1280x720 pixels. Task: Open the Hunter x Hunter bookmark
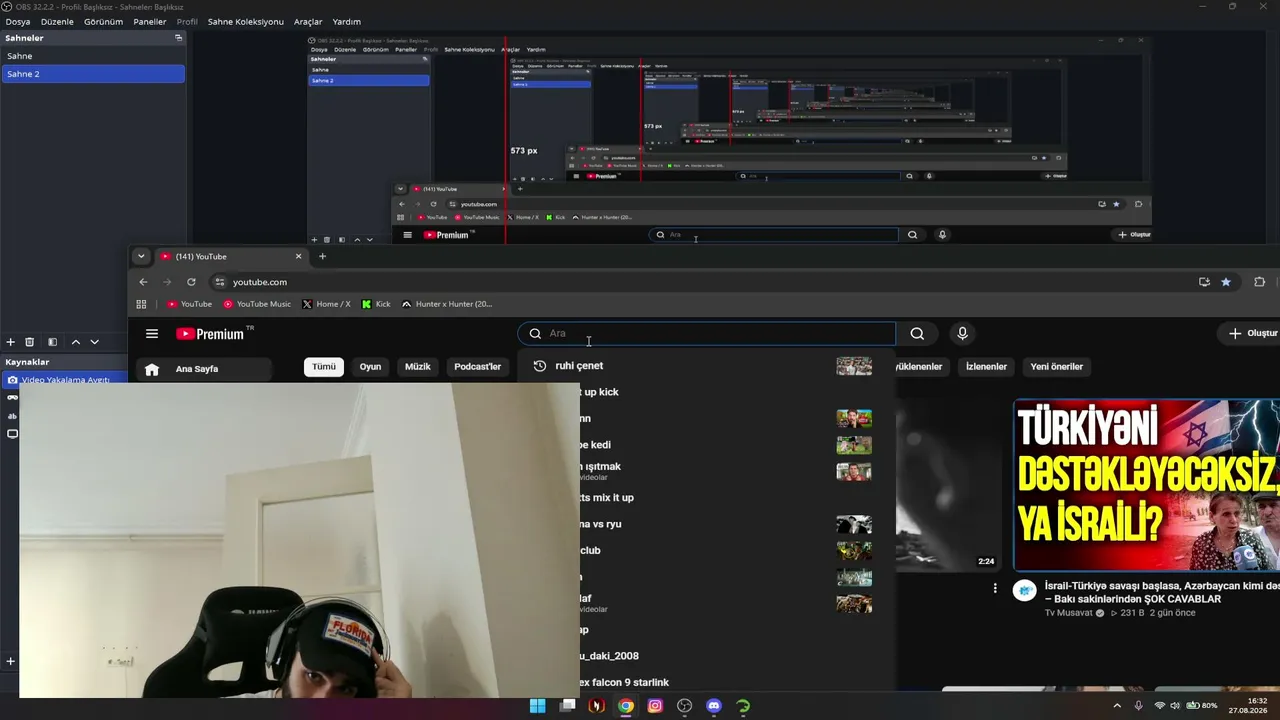pos(447,304)
